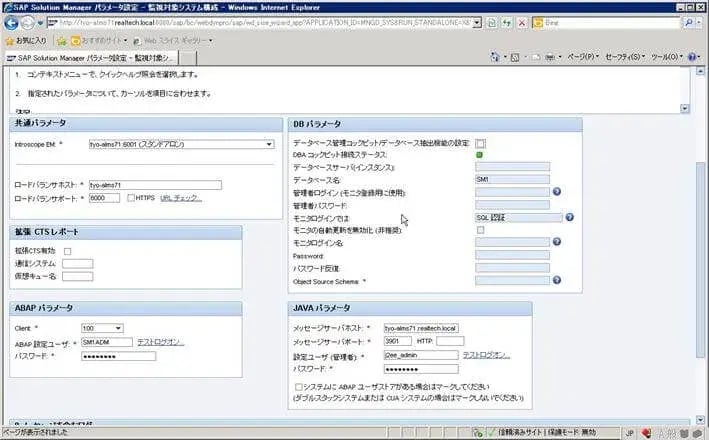Stop loading with the red X icon
709x440 pixels.
coord(522,23)
